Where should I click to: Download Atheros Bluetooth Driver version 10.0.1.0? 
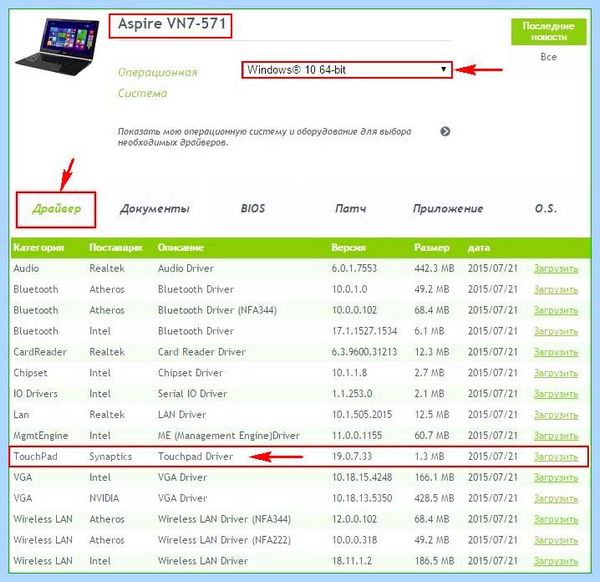556,290
